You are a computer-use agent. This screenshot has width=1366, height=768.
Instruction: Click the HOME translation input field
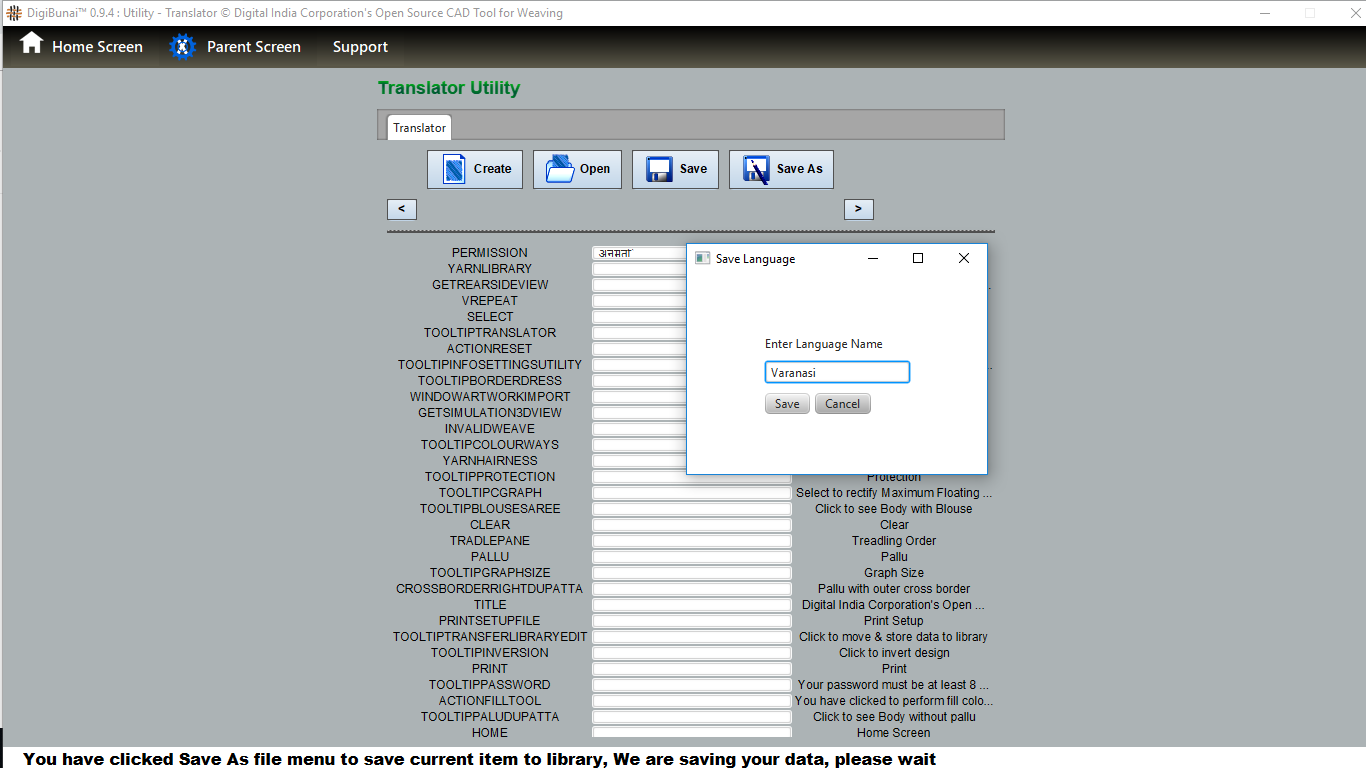tap(691, 733)
